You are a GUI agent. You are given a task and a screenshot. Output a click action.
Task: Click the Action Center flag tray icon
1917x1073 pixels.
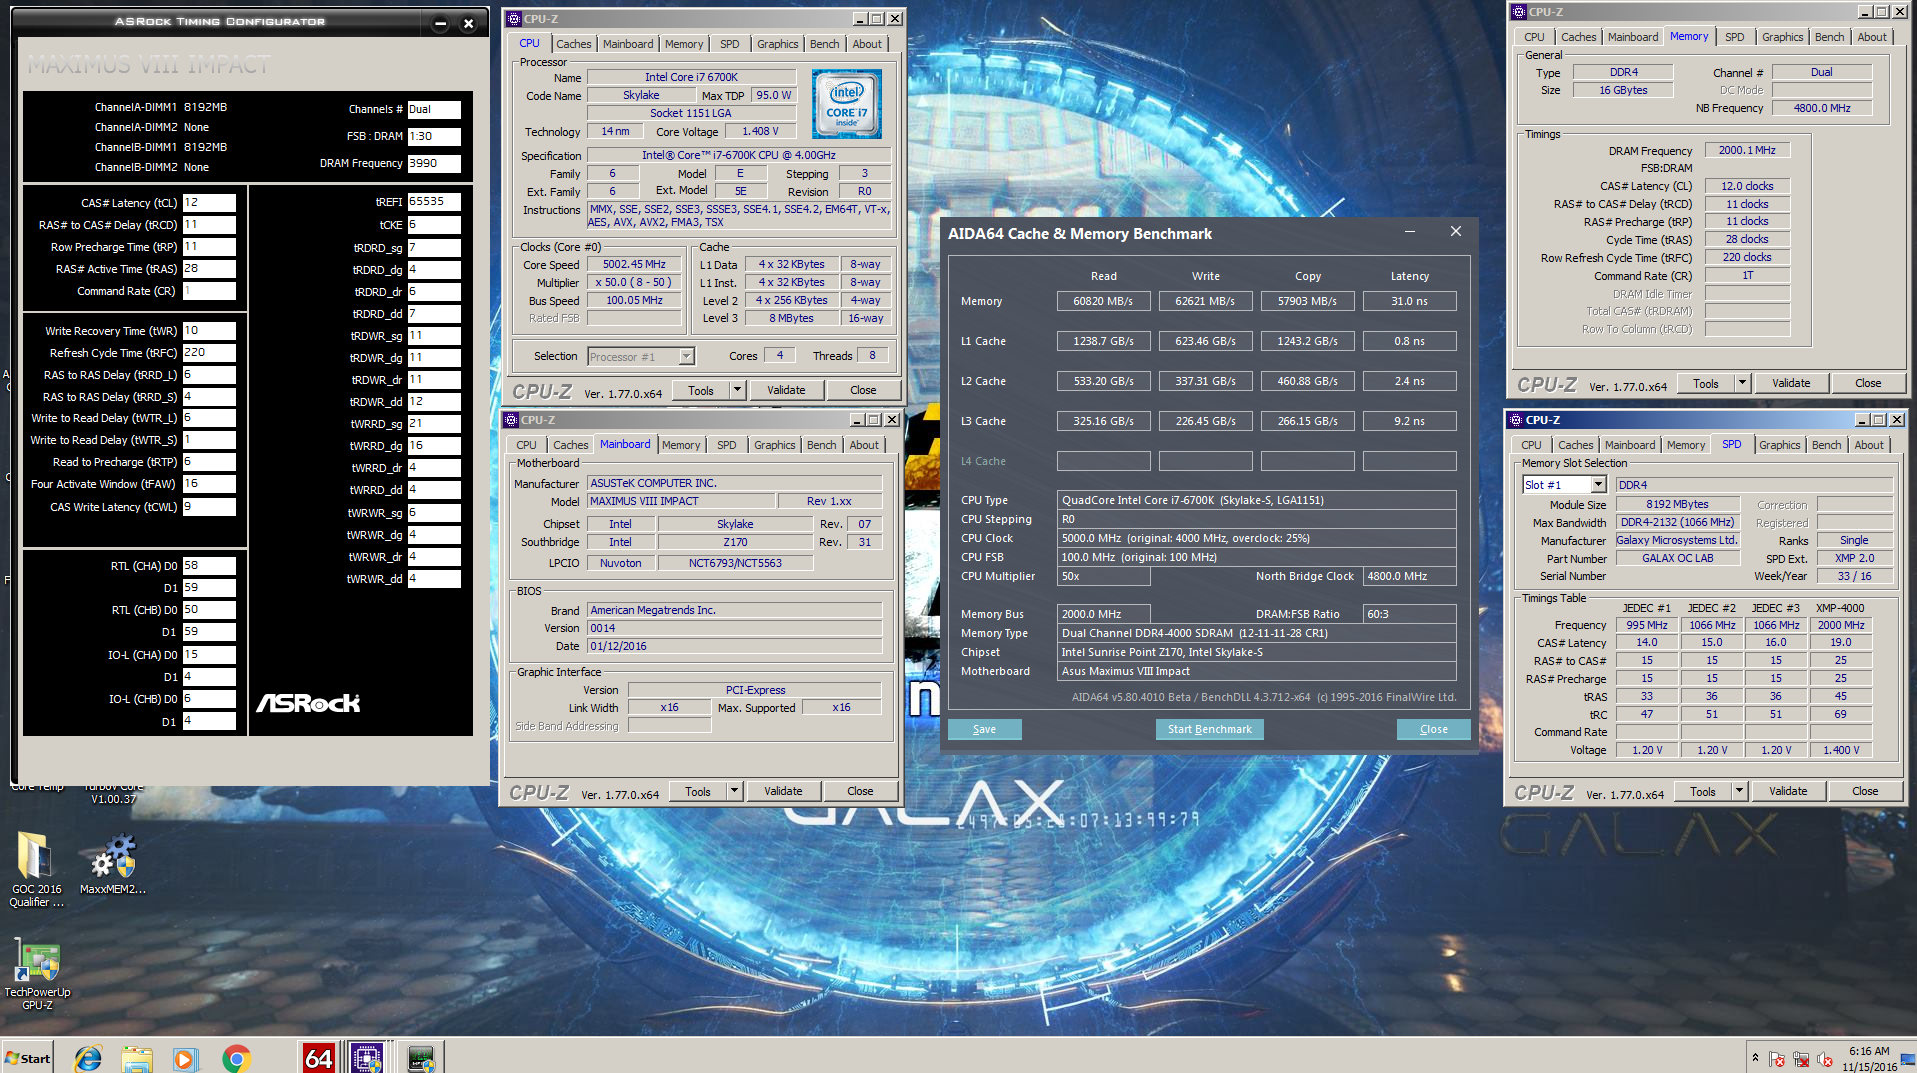1777,1059
